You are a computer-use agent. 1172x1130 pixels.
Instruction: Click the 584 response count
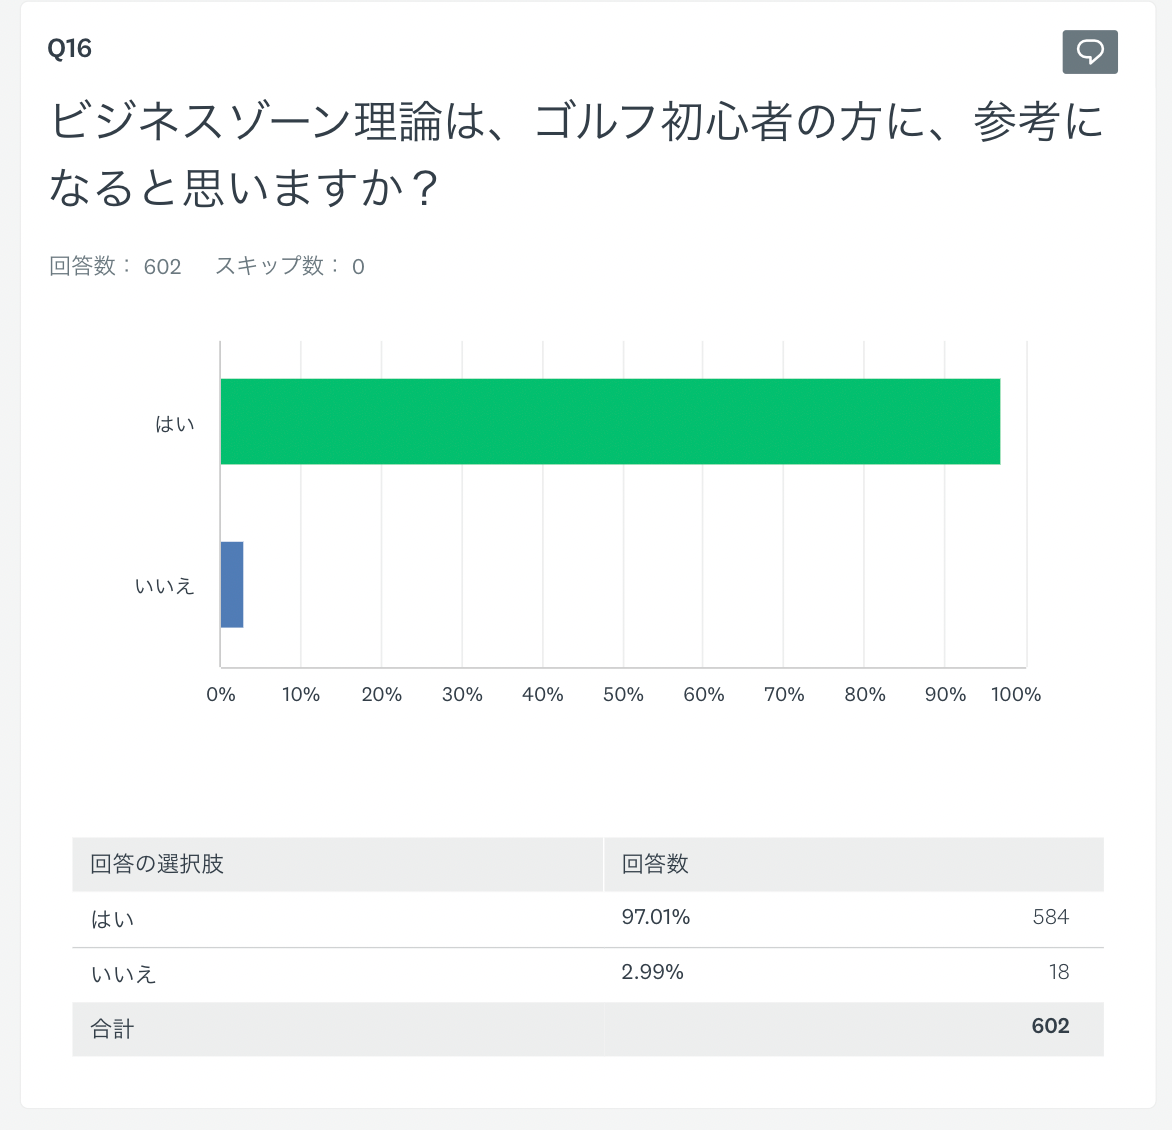1050,917
